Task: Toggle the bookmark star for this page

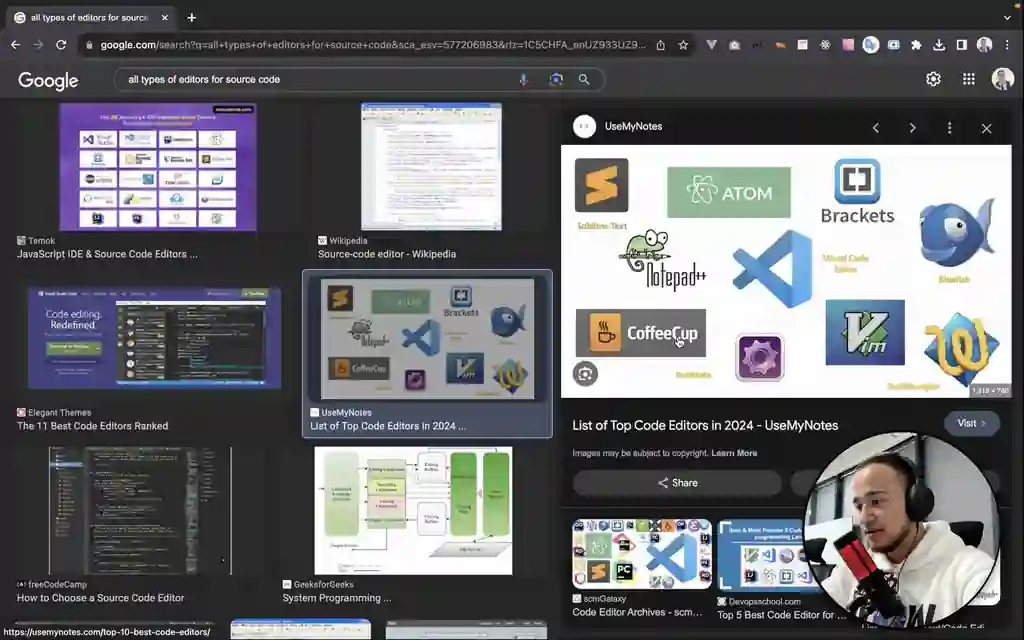Action: pos(682,44)
